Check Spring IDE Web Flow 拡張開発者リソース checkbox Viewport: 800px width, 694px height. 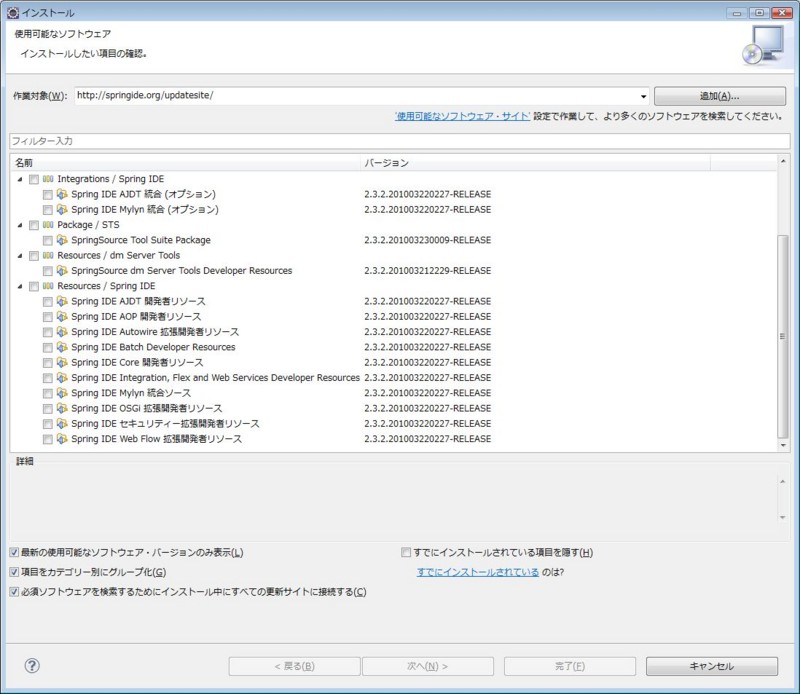click(47, 440)
